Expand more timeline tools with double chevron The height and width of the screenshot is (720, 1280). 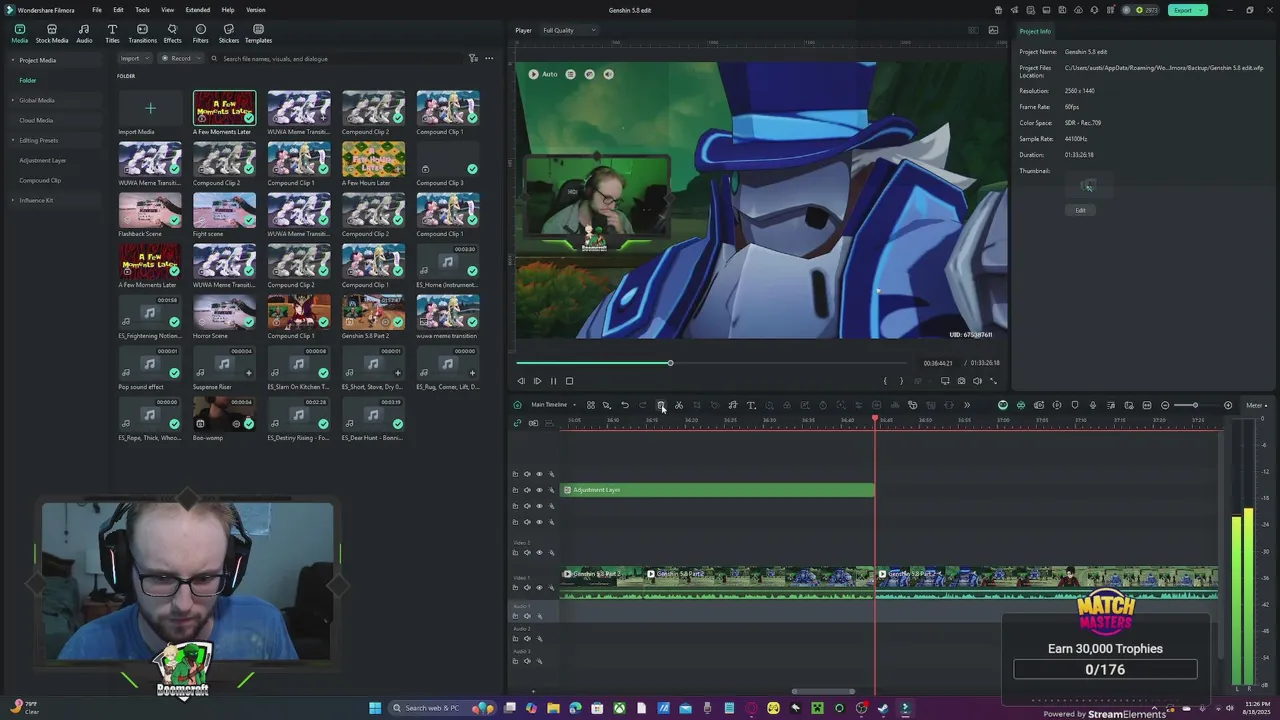point(966,405)
